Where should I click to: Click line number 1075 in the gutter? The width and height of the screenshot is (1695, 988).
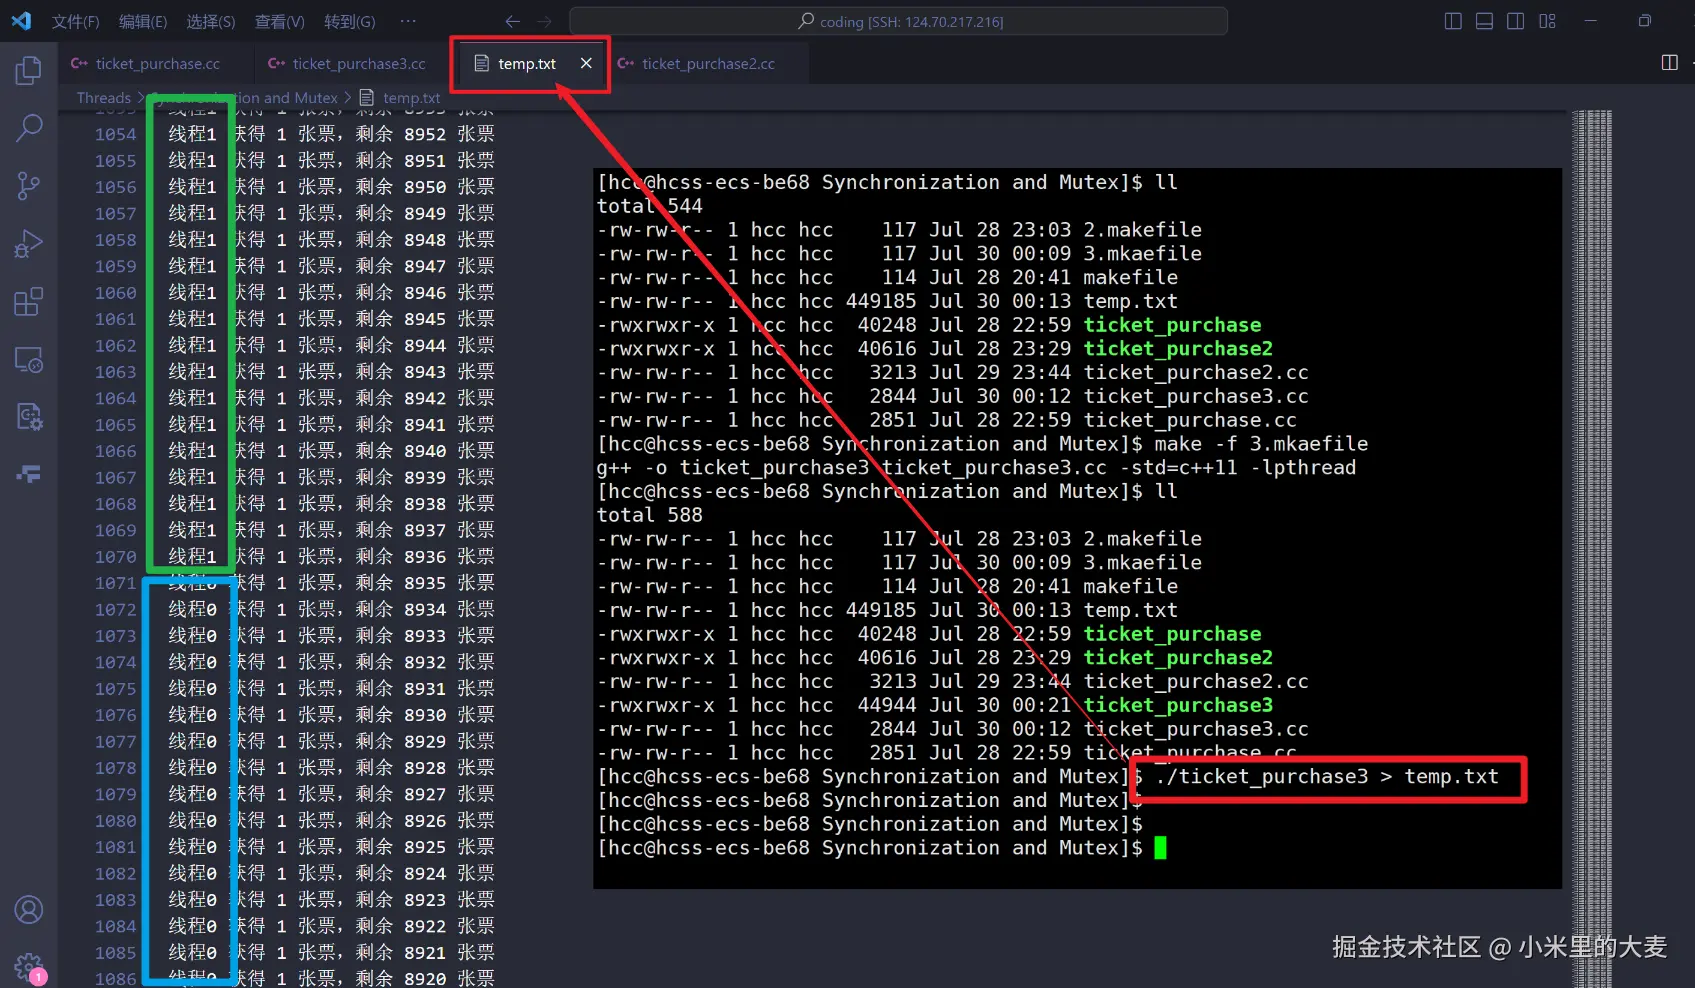click(x=115, y=689)
